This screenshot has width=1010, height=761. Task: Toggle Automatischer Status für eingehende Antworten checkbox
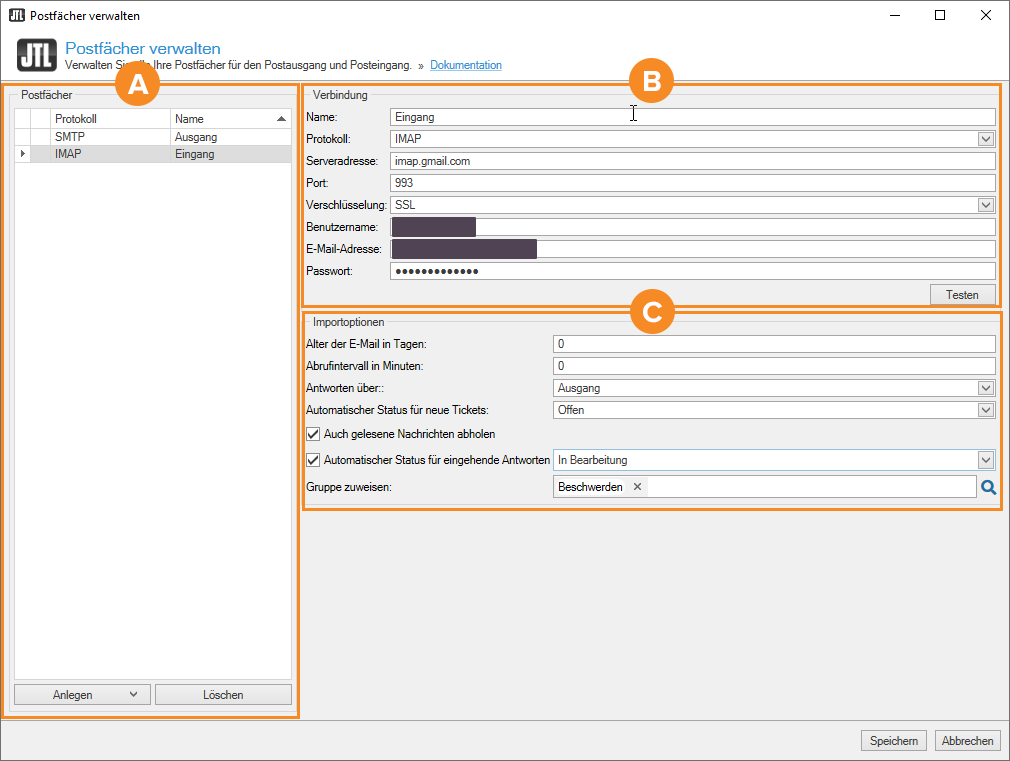coord(313,460)
